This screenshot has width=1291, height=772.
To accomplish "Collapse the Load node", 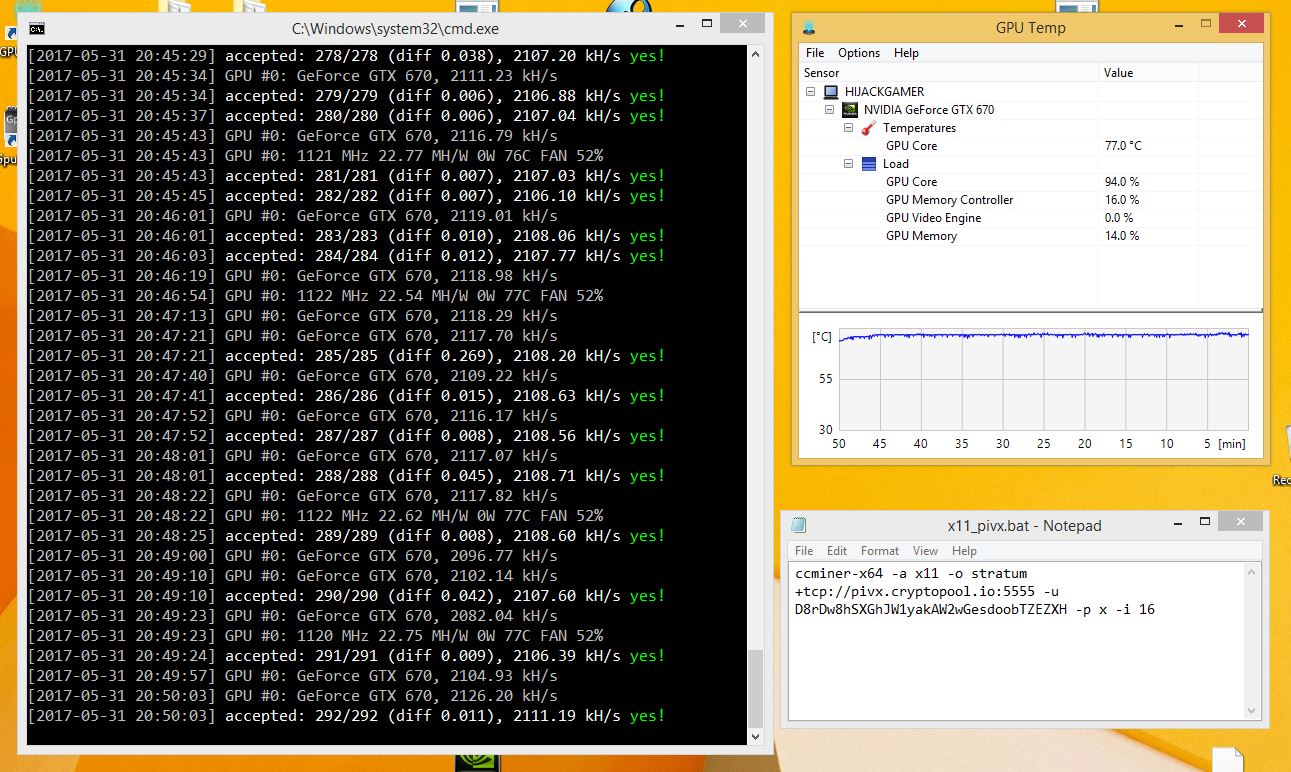I will point(848,164).
